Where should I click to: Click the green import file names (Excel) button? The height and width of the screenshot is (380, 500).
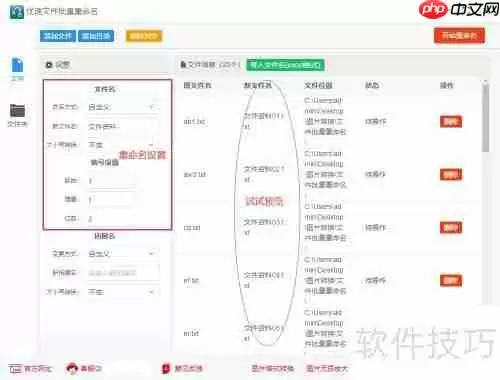(285, 65)
